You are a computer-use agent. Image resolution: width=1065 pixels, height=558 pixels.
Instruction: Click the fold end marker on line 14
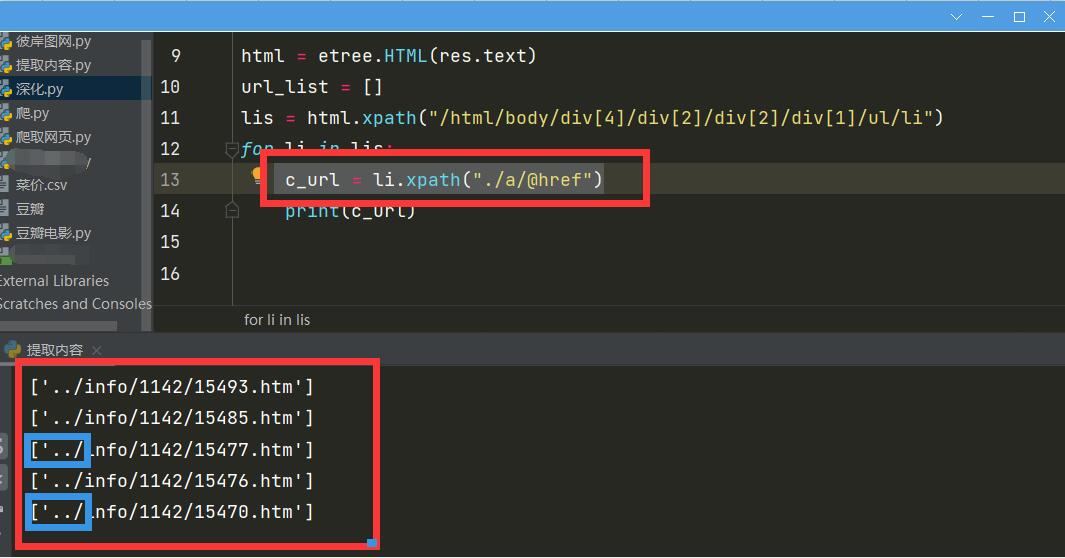coord(232,210)
